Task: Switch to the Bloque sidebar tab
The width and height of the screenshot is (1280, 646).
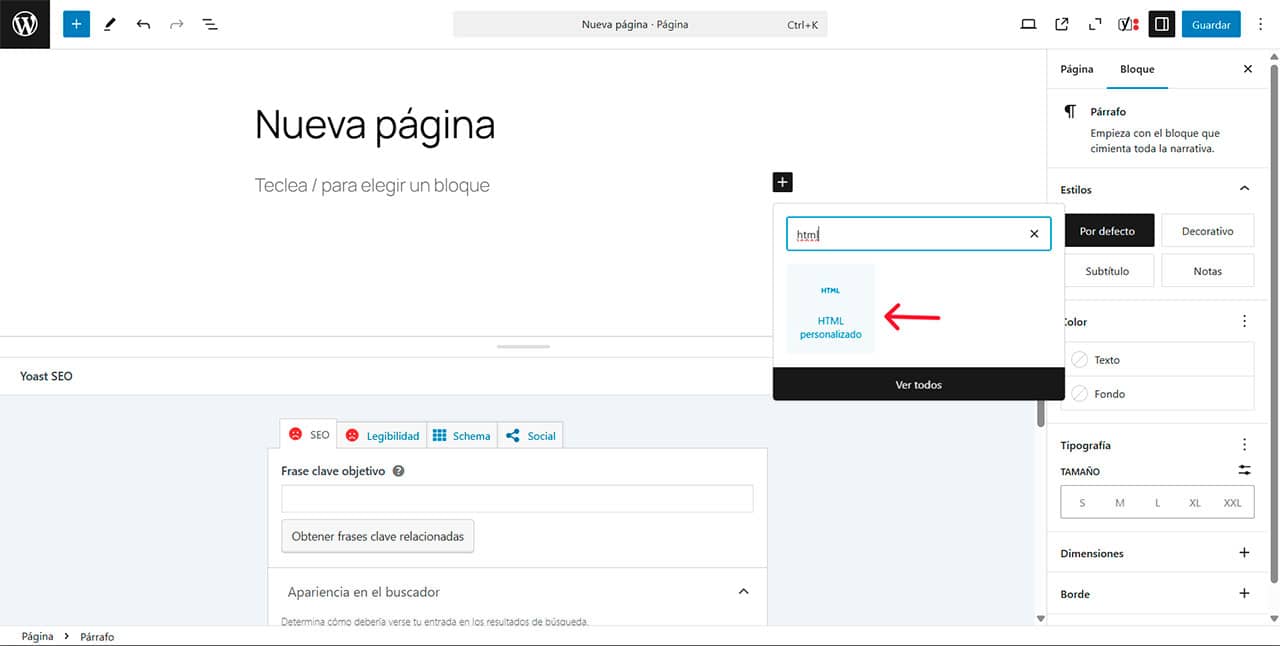Action: 1137,69
